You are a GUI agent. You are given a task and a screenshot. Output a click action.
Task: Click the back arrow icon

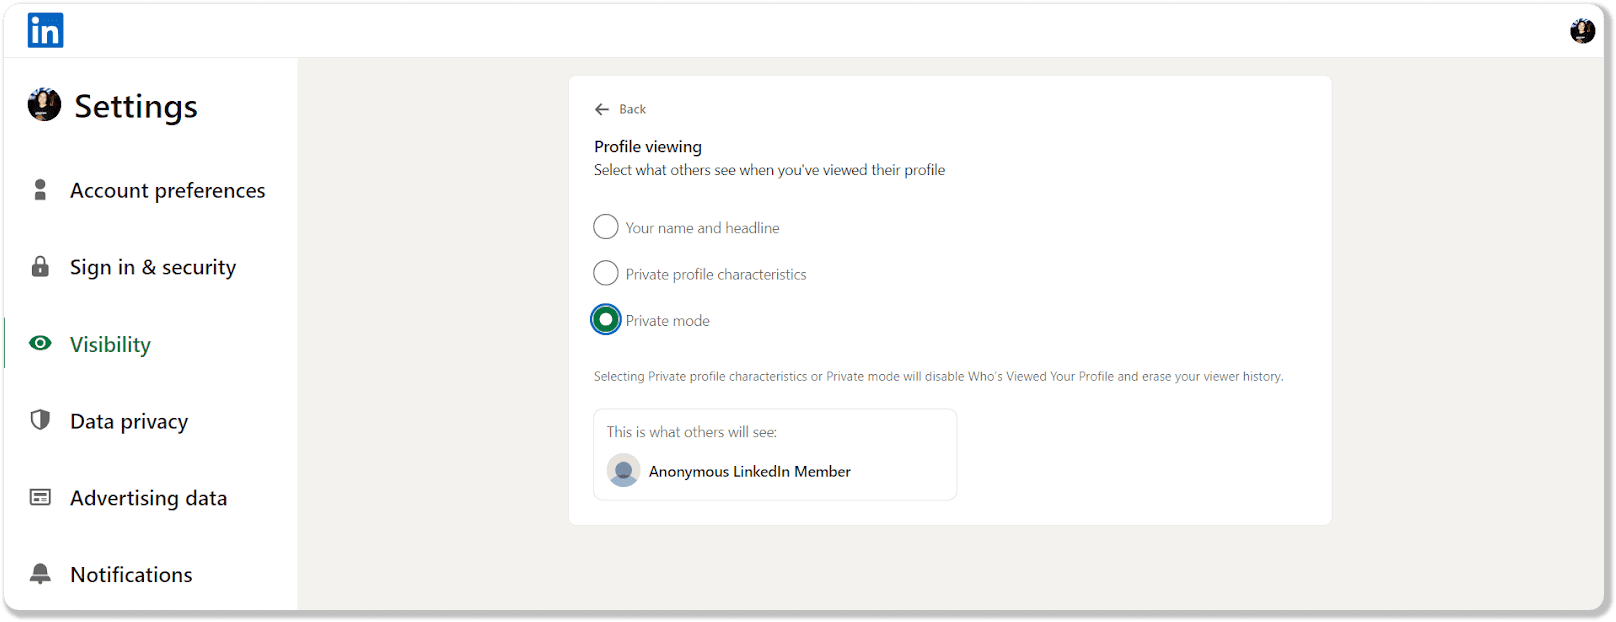coord(602,109)
